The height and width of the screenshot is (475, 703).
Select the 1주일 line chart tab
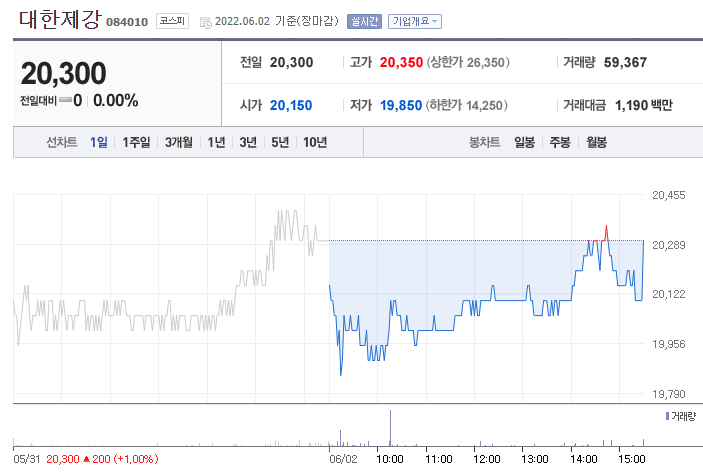[x=136, y=142]
